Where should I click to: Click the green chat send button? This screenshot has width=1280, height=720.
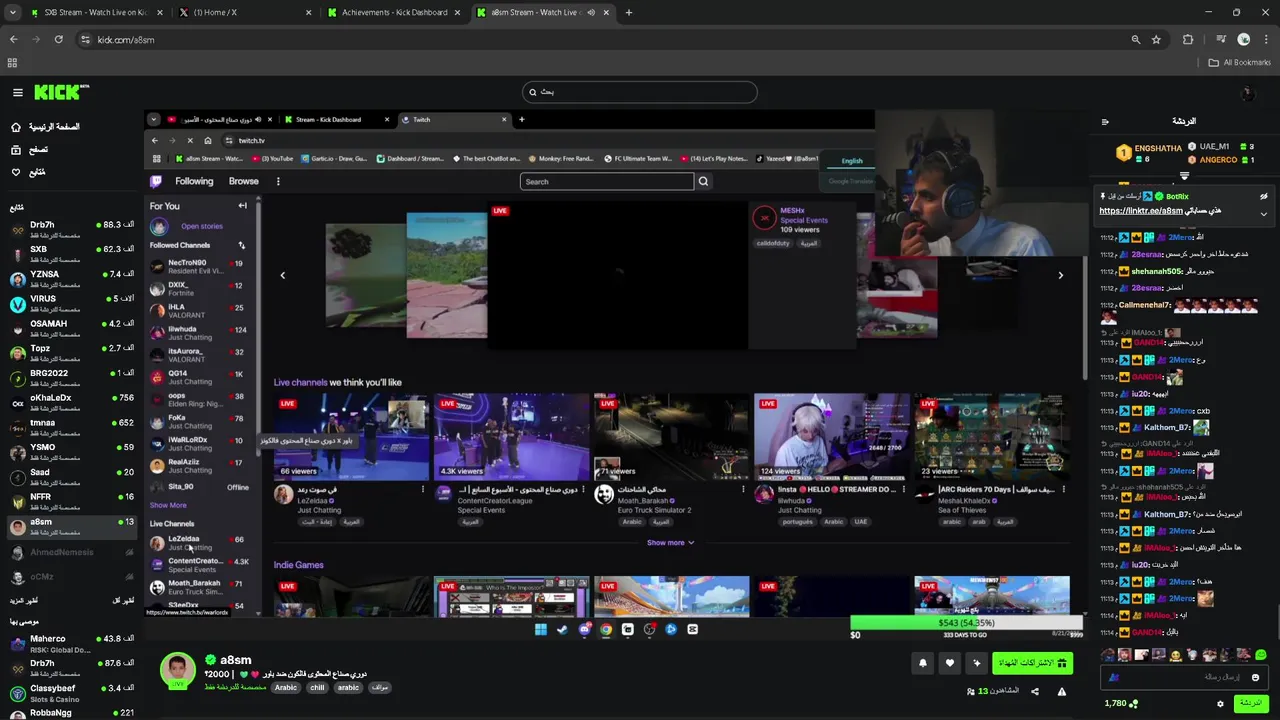(1251, 703)
